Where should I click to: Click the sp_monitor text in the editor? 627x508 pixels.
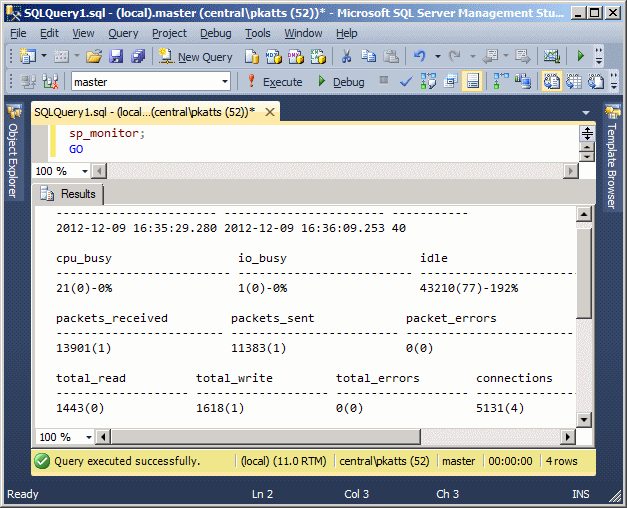click(x=104, y=133)
